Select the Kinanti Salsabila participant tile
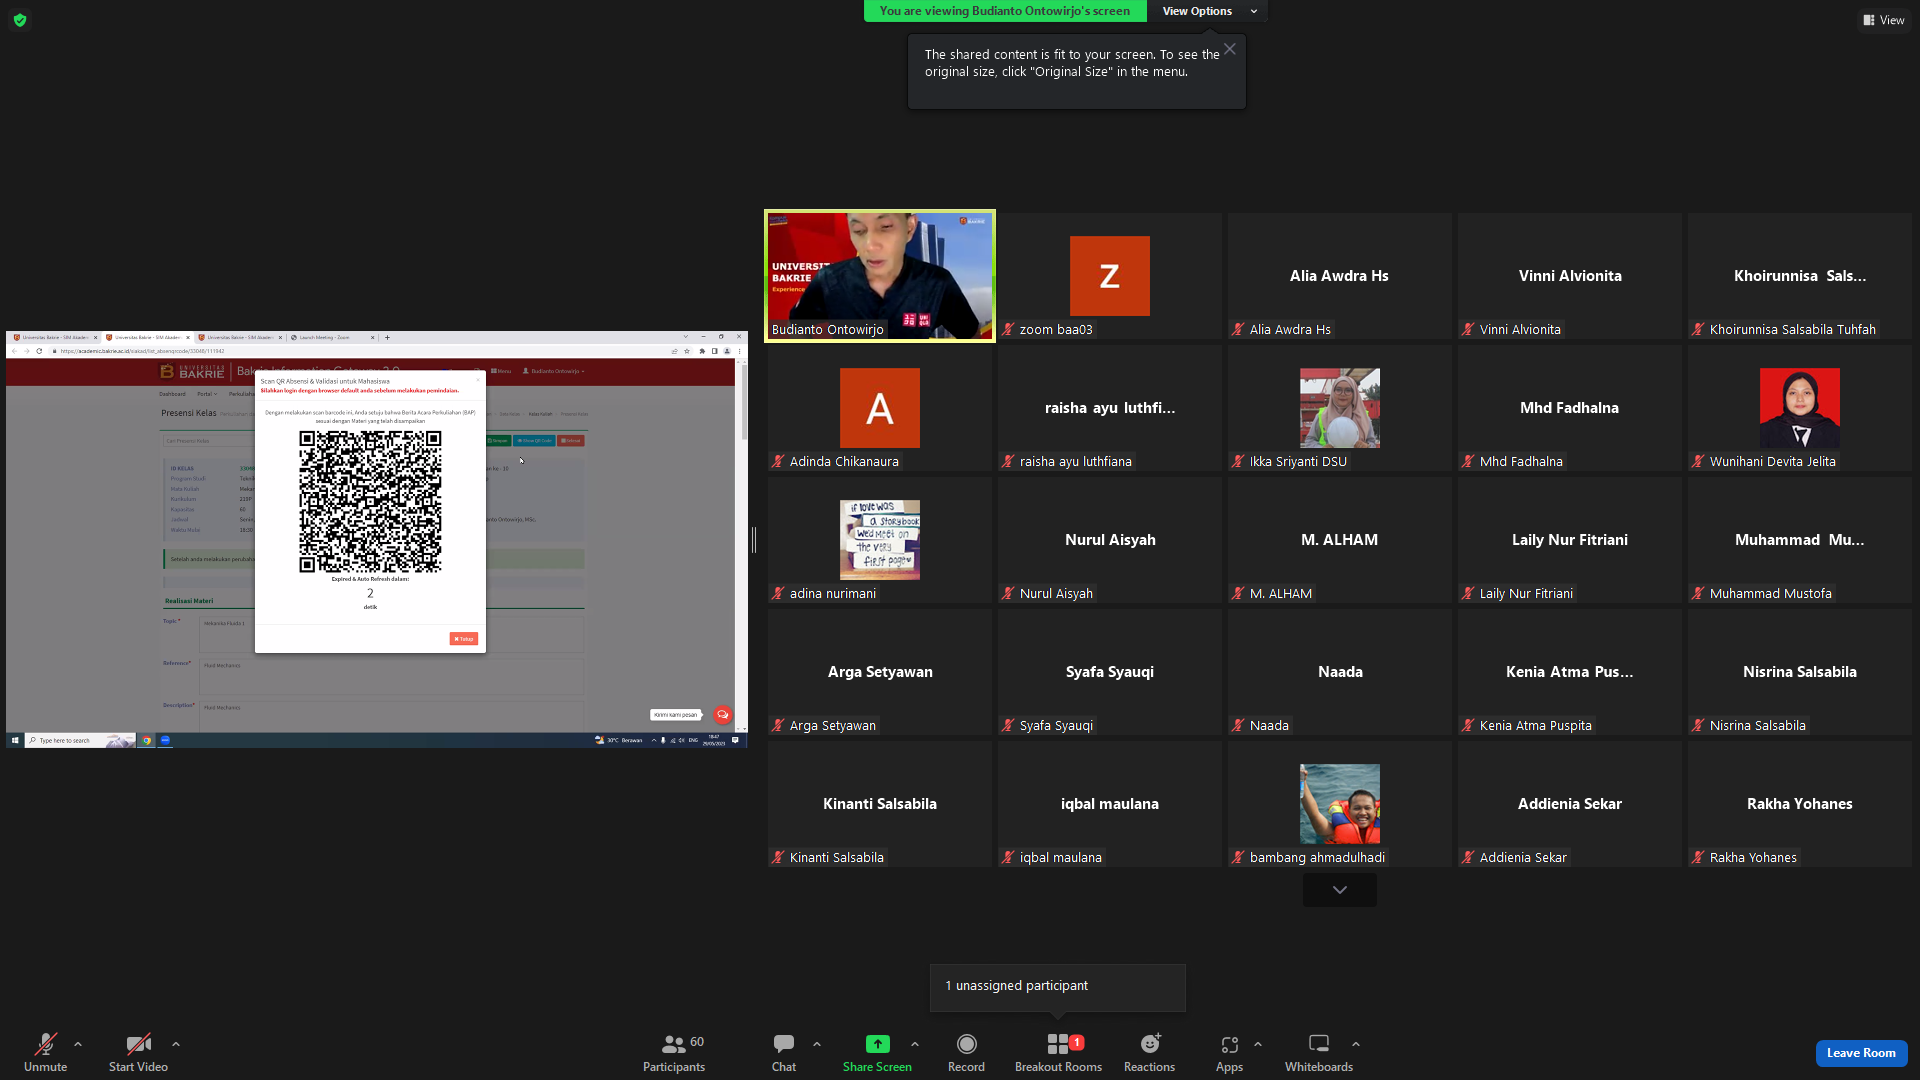This screenshot has height=1080, width=1920. coord(880,804)
